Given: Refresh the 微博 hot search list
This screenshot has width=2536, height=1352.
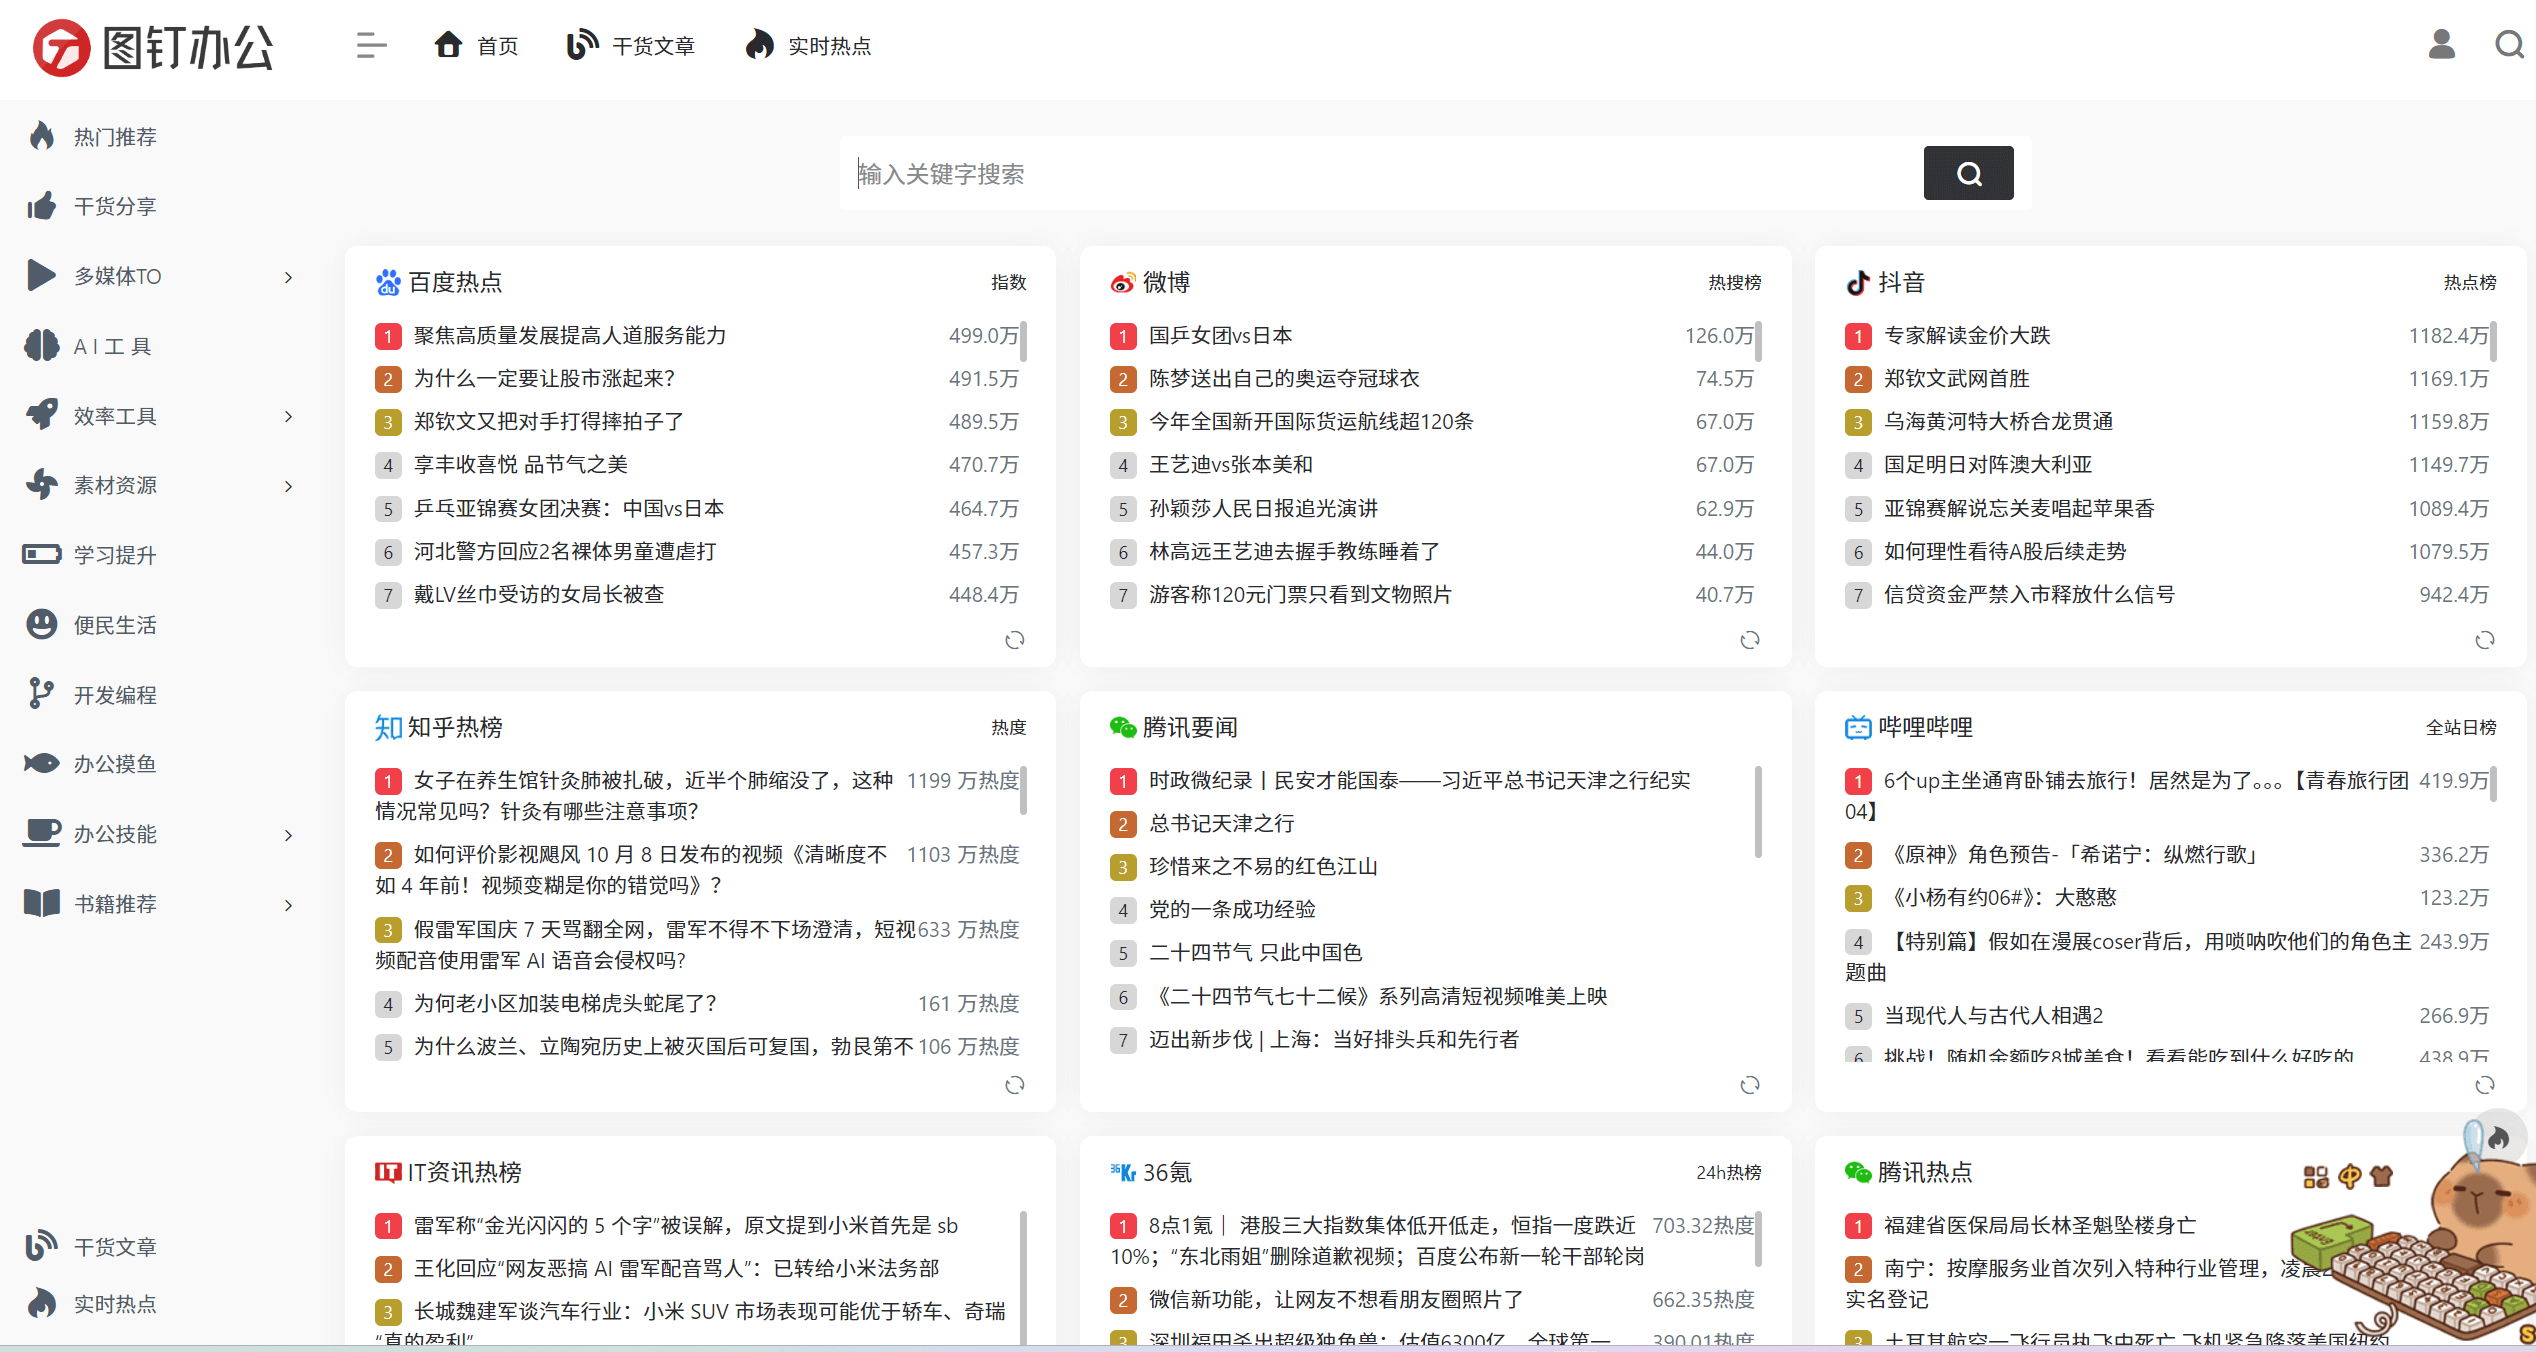Looking at the screenshot, I should point(1750,640).
